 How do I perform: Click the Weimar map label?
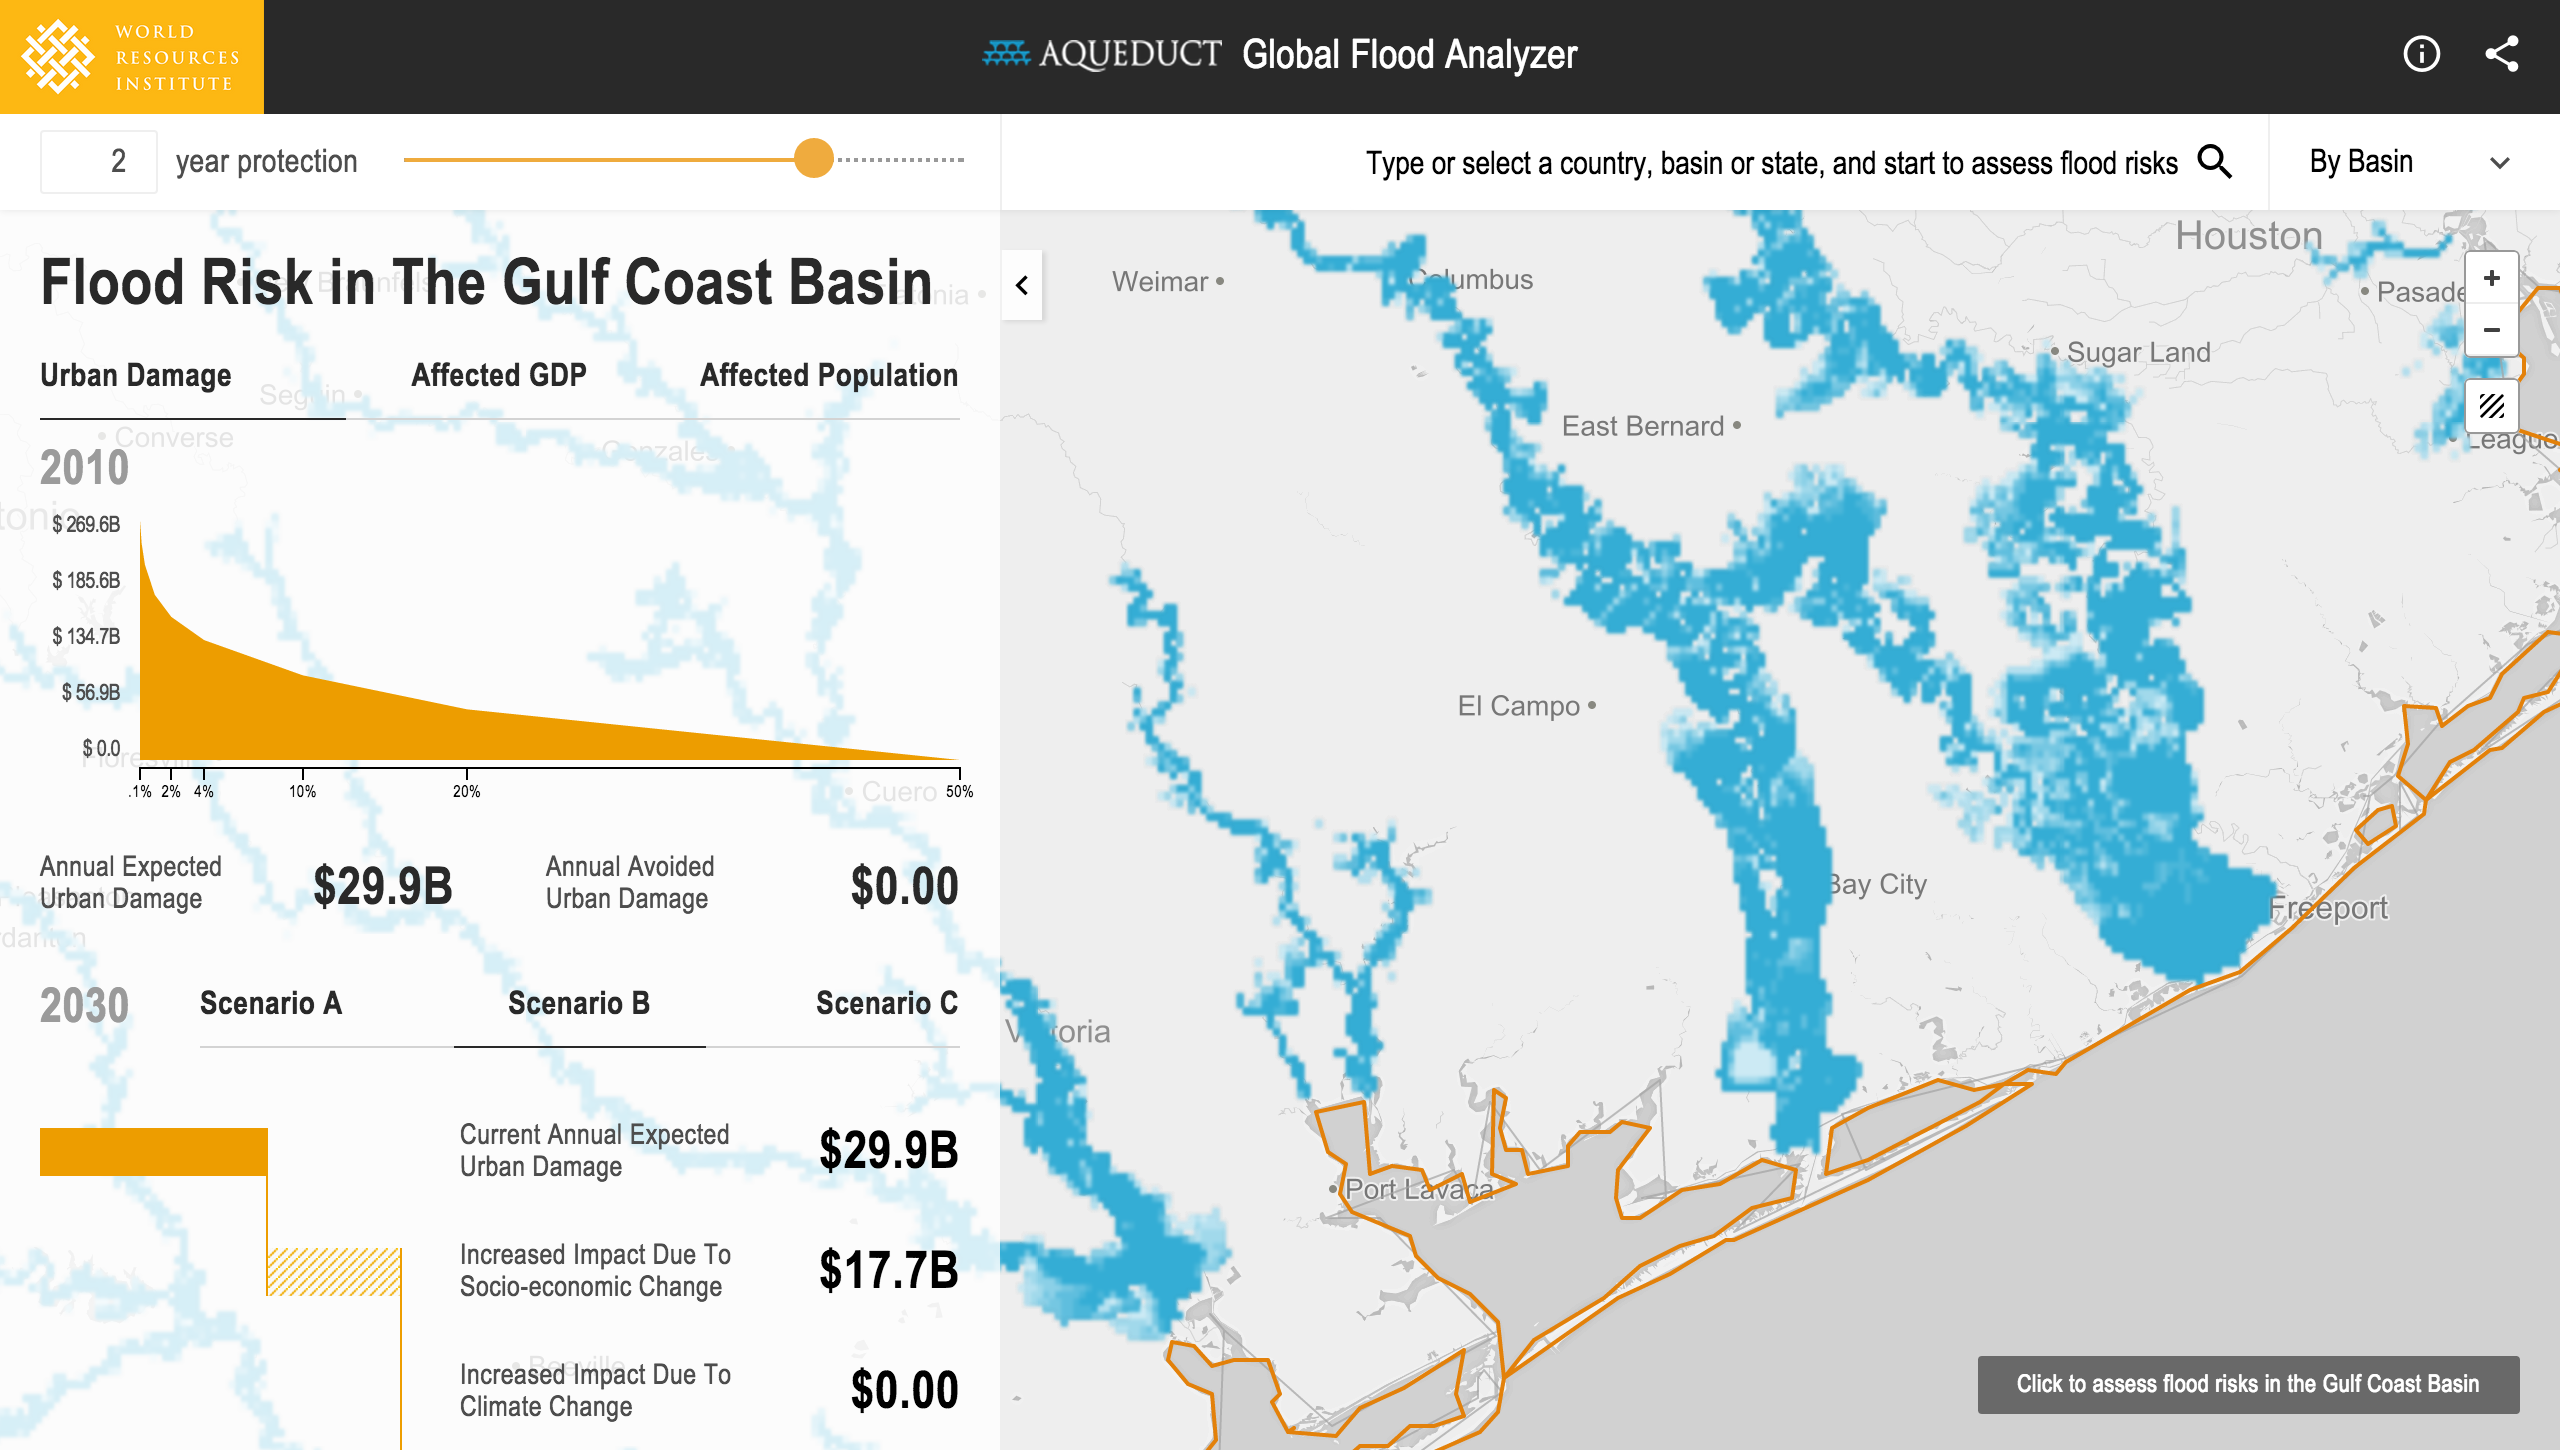1160,282
